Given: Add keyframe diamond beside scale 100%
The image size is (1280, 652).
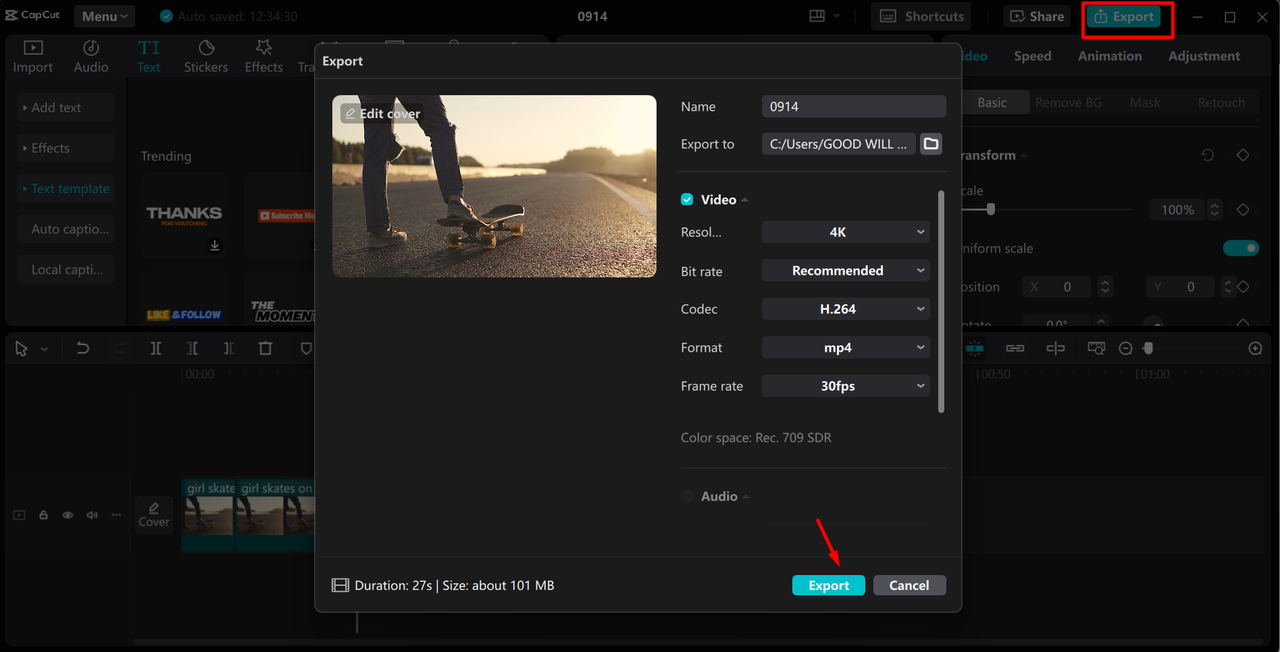Looking at the screenshot, I should [x=1243, y=210].
